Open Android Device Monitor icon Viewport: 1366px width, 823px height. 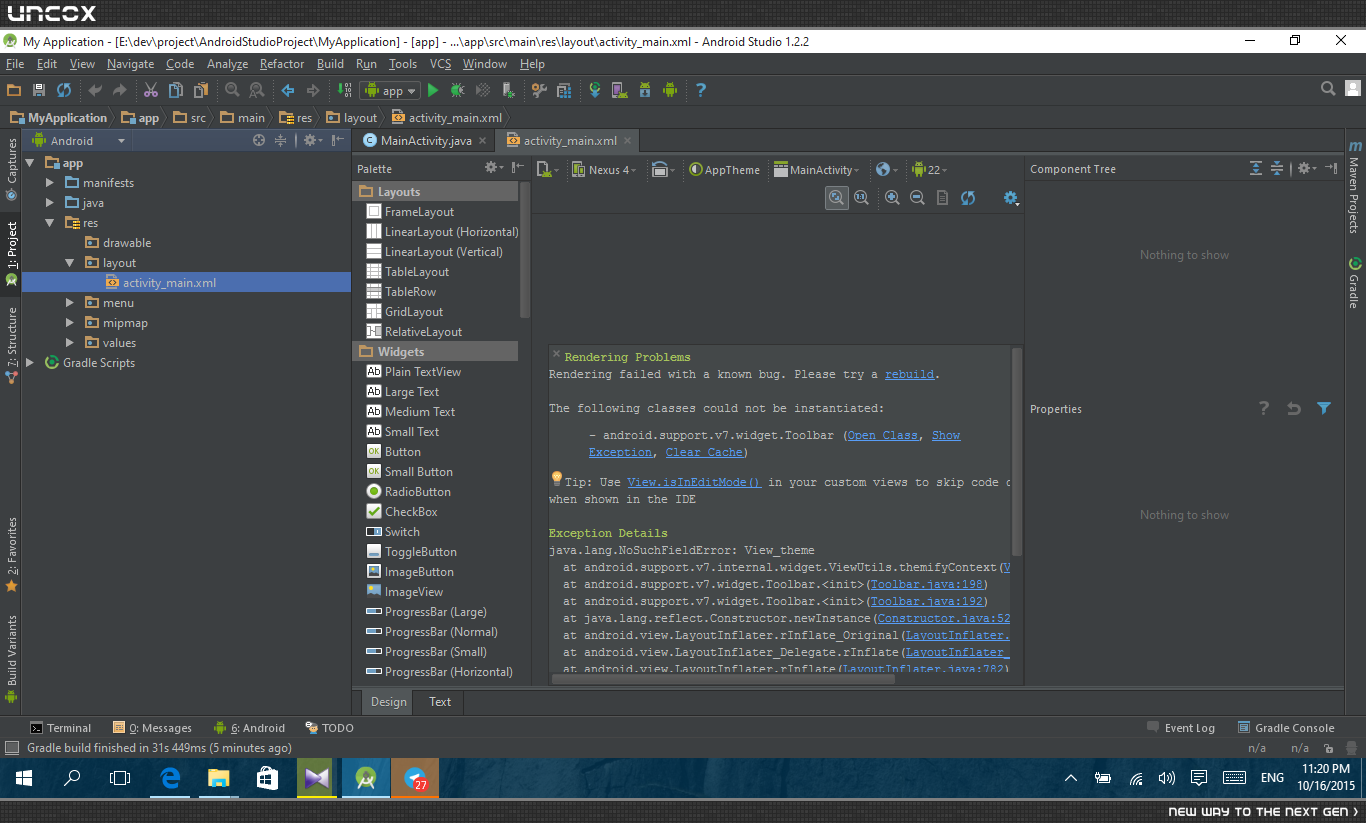[x=669, y=90]
